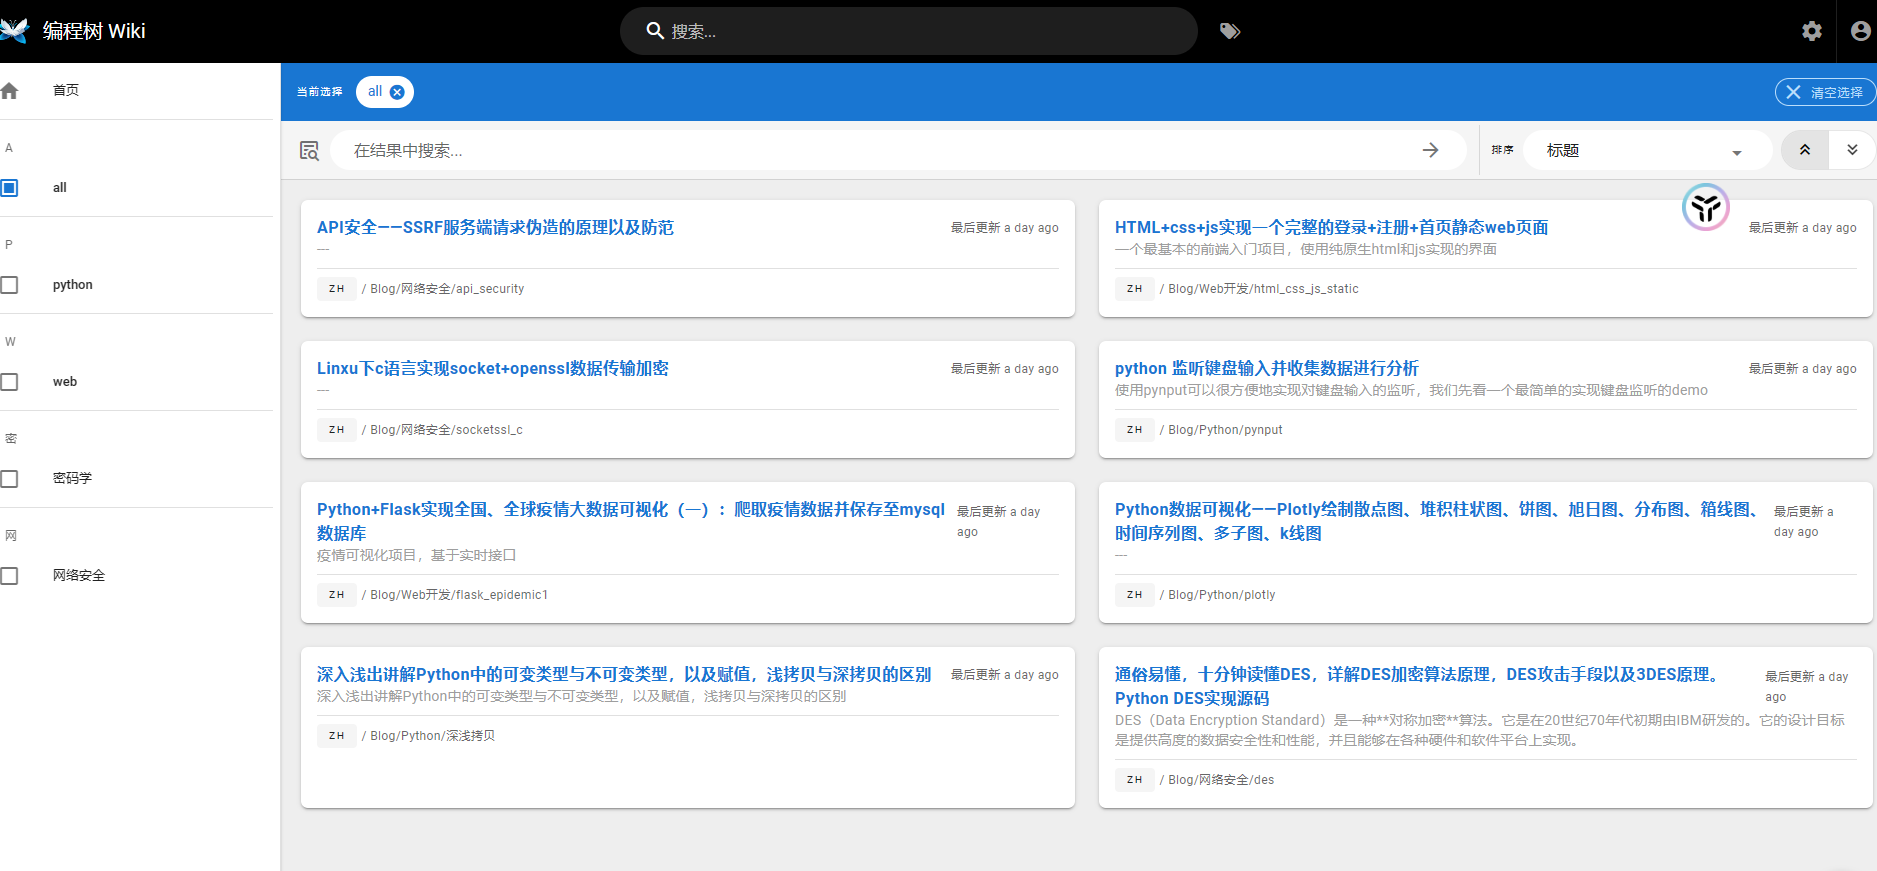Screen dimensions: 1877x871
Task: Open API安全 SSRF article link
Action: 495,227
